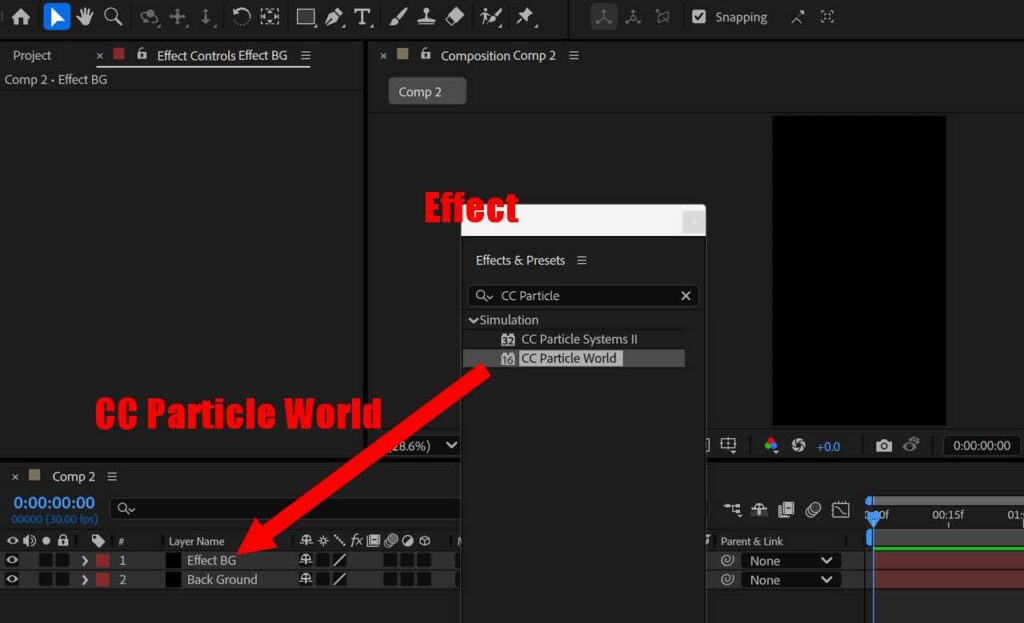Select the Selection arrow tool
The image size is (1024, 623).
(56, 17)
